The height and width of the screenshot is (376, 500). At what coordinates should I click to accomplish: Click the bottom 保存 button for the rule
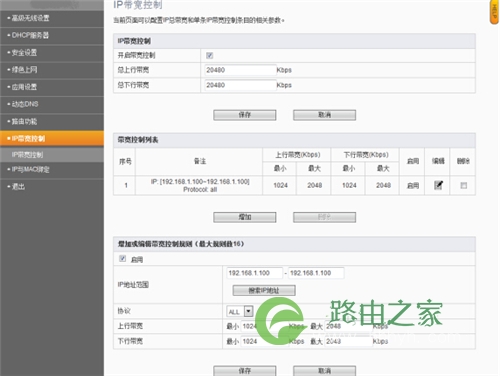(245, 371)
